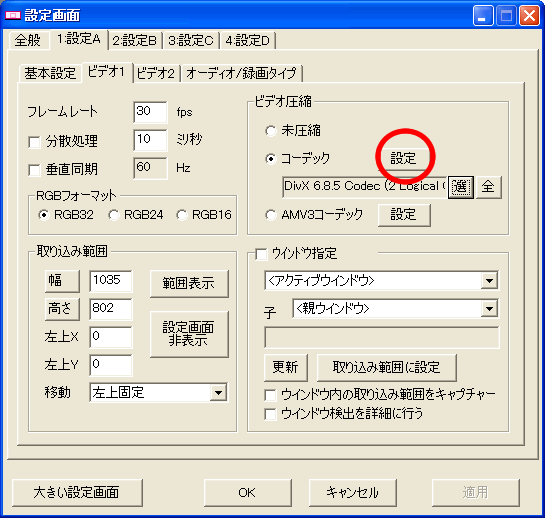Click the 左上Y input field
This screenshot has height=518, width=545.
pos(111,365)
